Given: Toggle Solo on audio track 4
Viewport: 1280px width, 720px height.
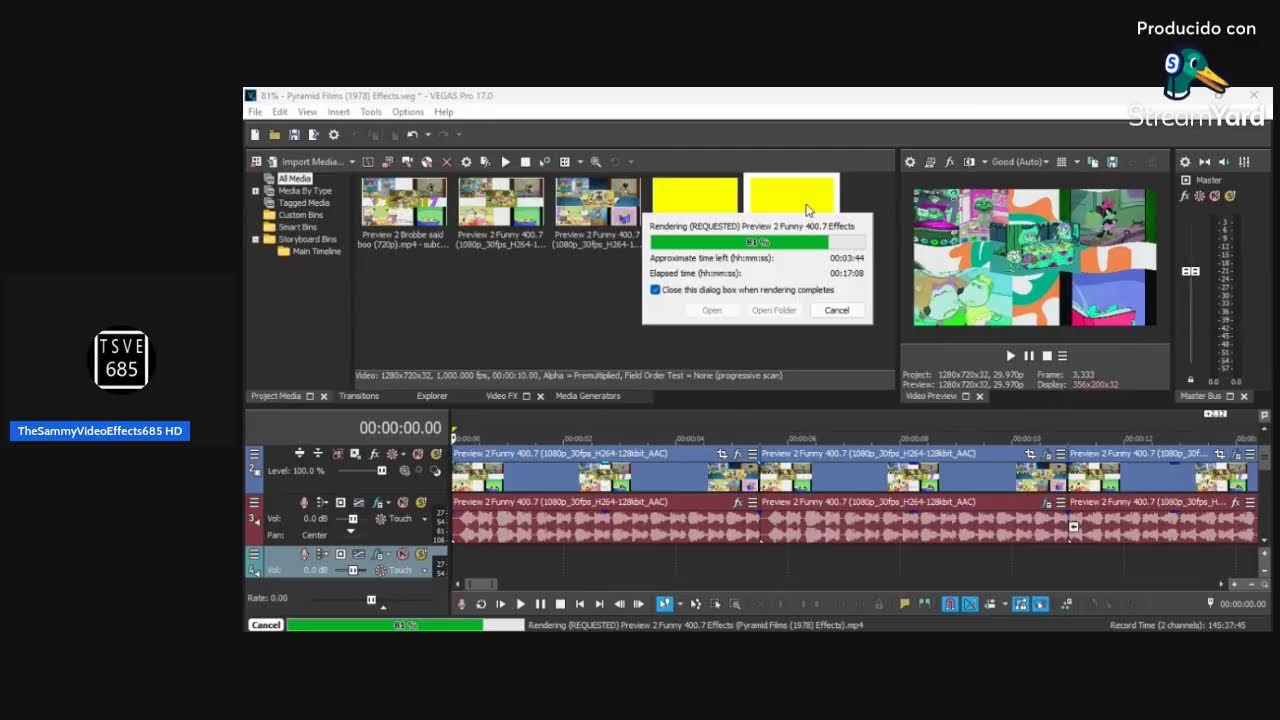Looking at the screenshot, I should point(420,554).
